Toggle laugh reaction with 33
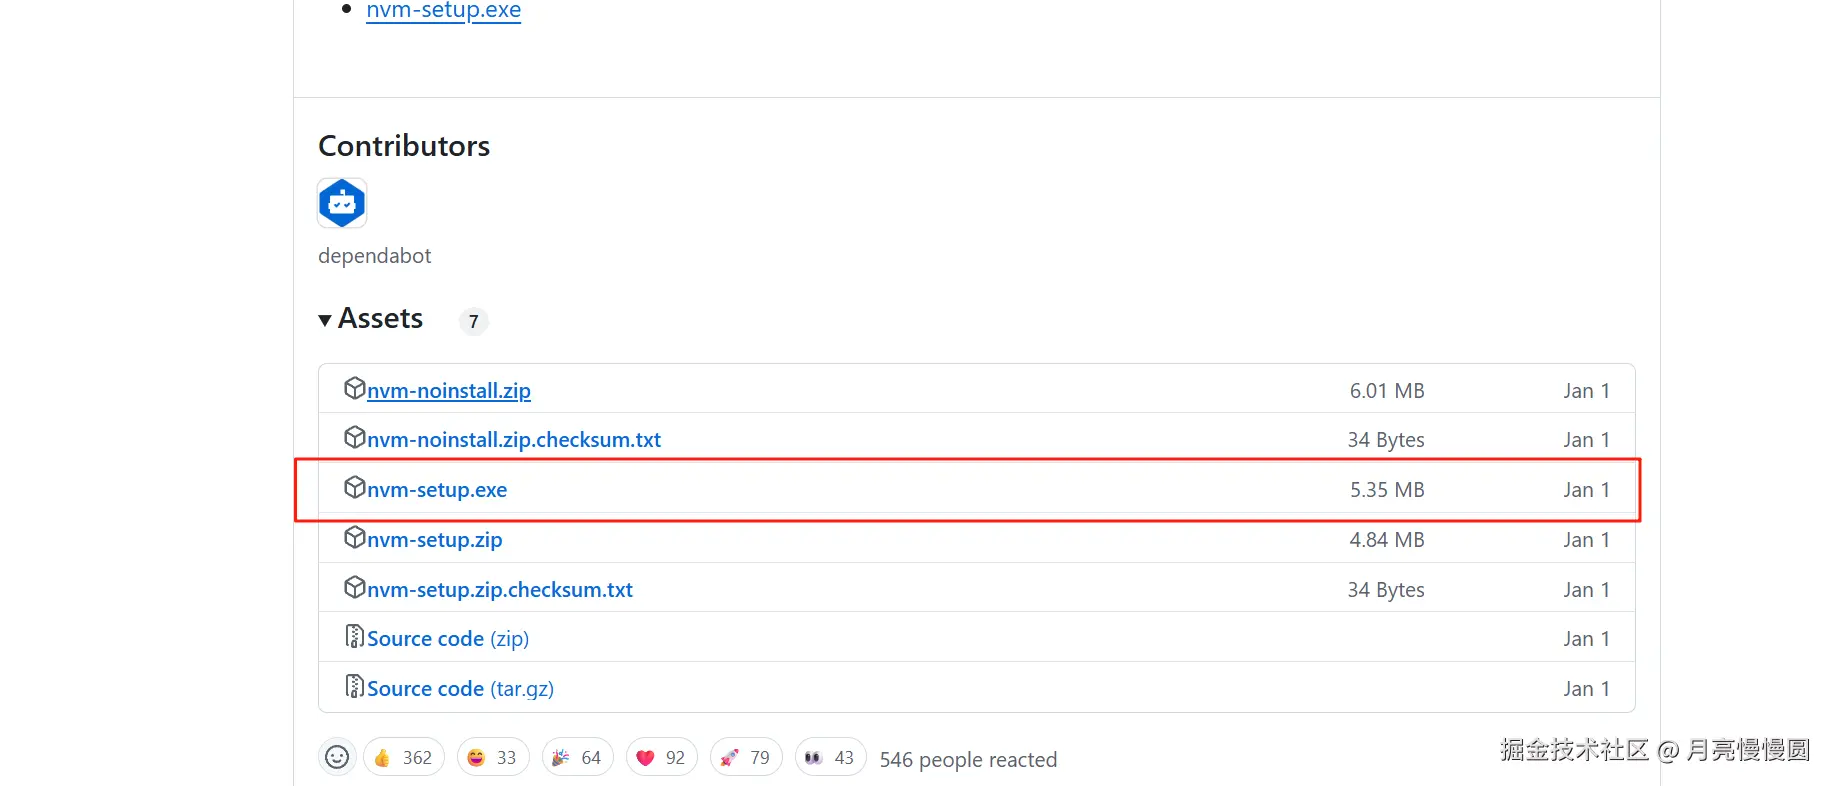Screen dimensions: 1833x786 tap(493, 758)
